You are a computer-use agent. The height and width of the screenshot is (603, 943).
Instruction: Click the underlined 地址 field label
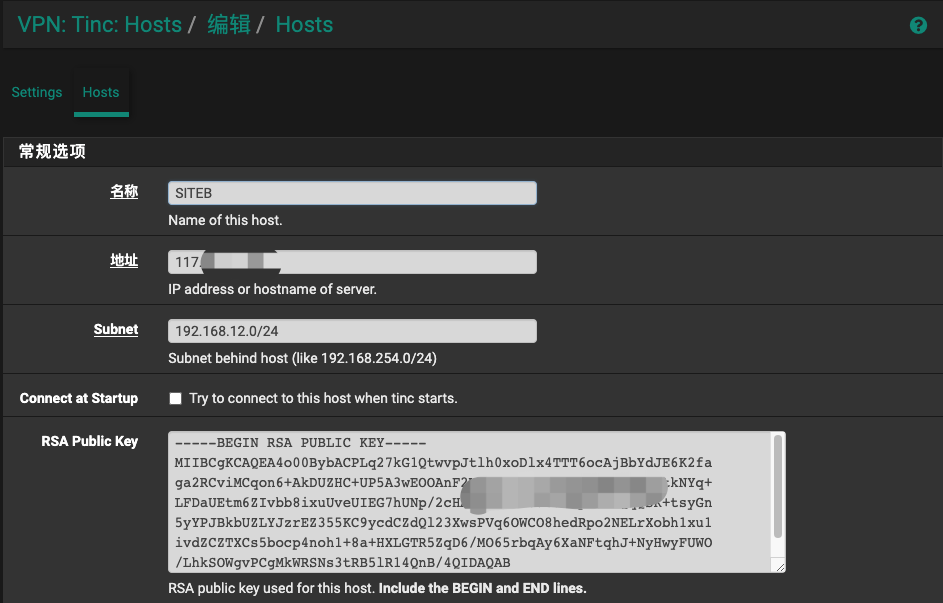[x=124, y=260]
